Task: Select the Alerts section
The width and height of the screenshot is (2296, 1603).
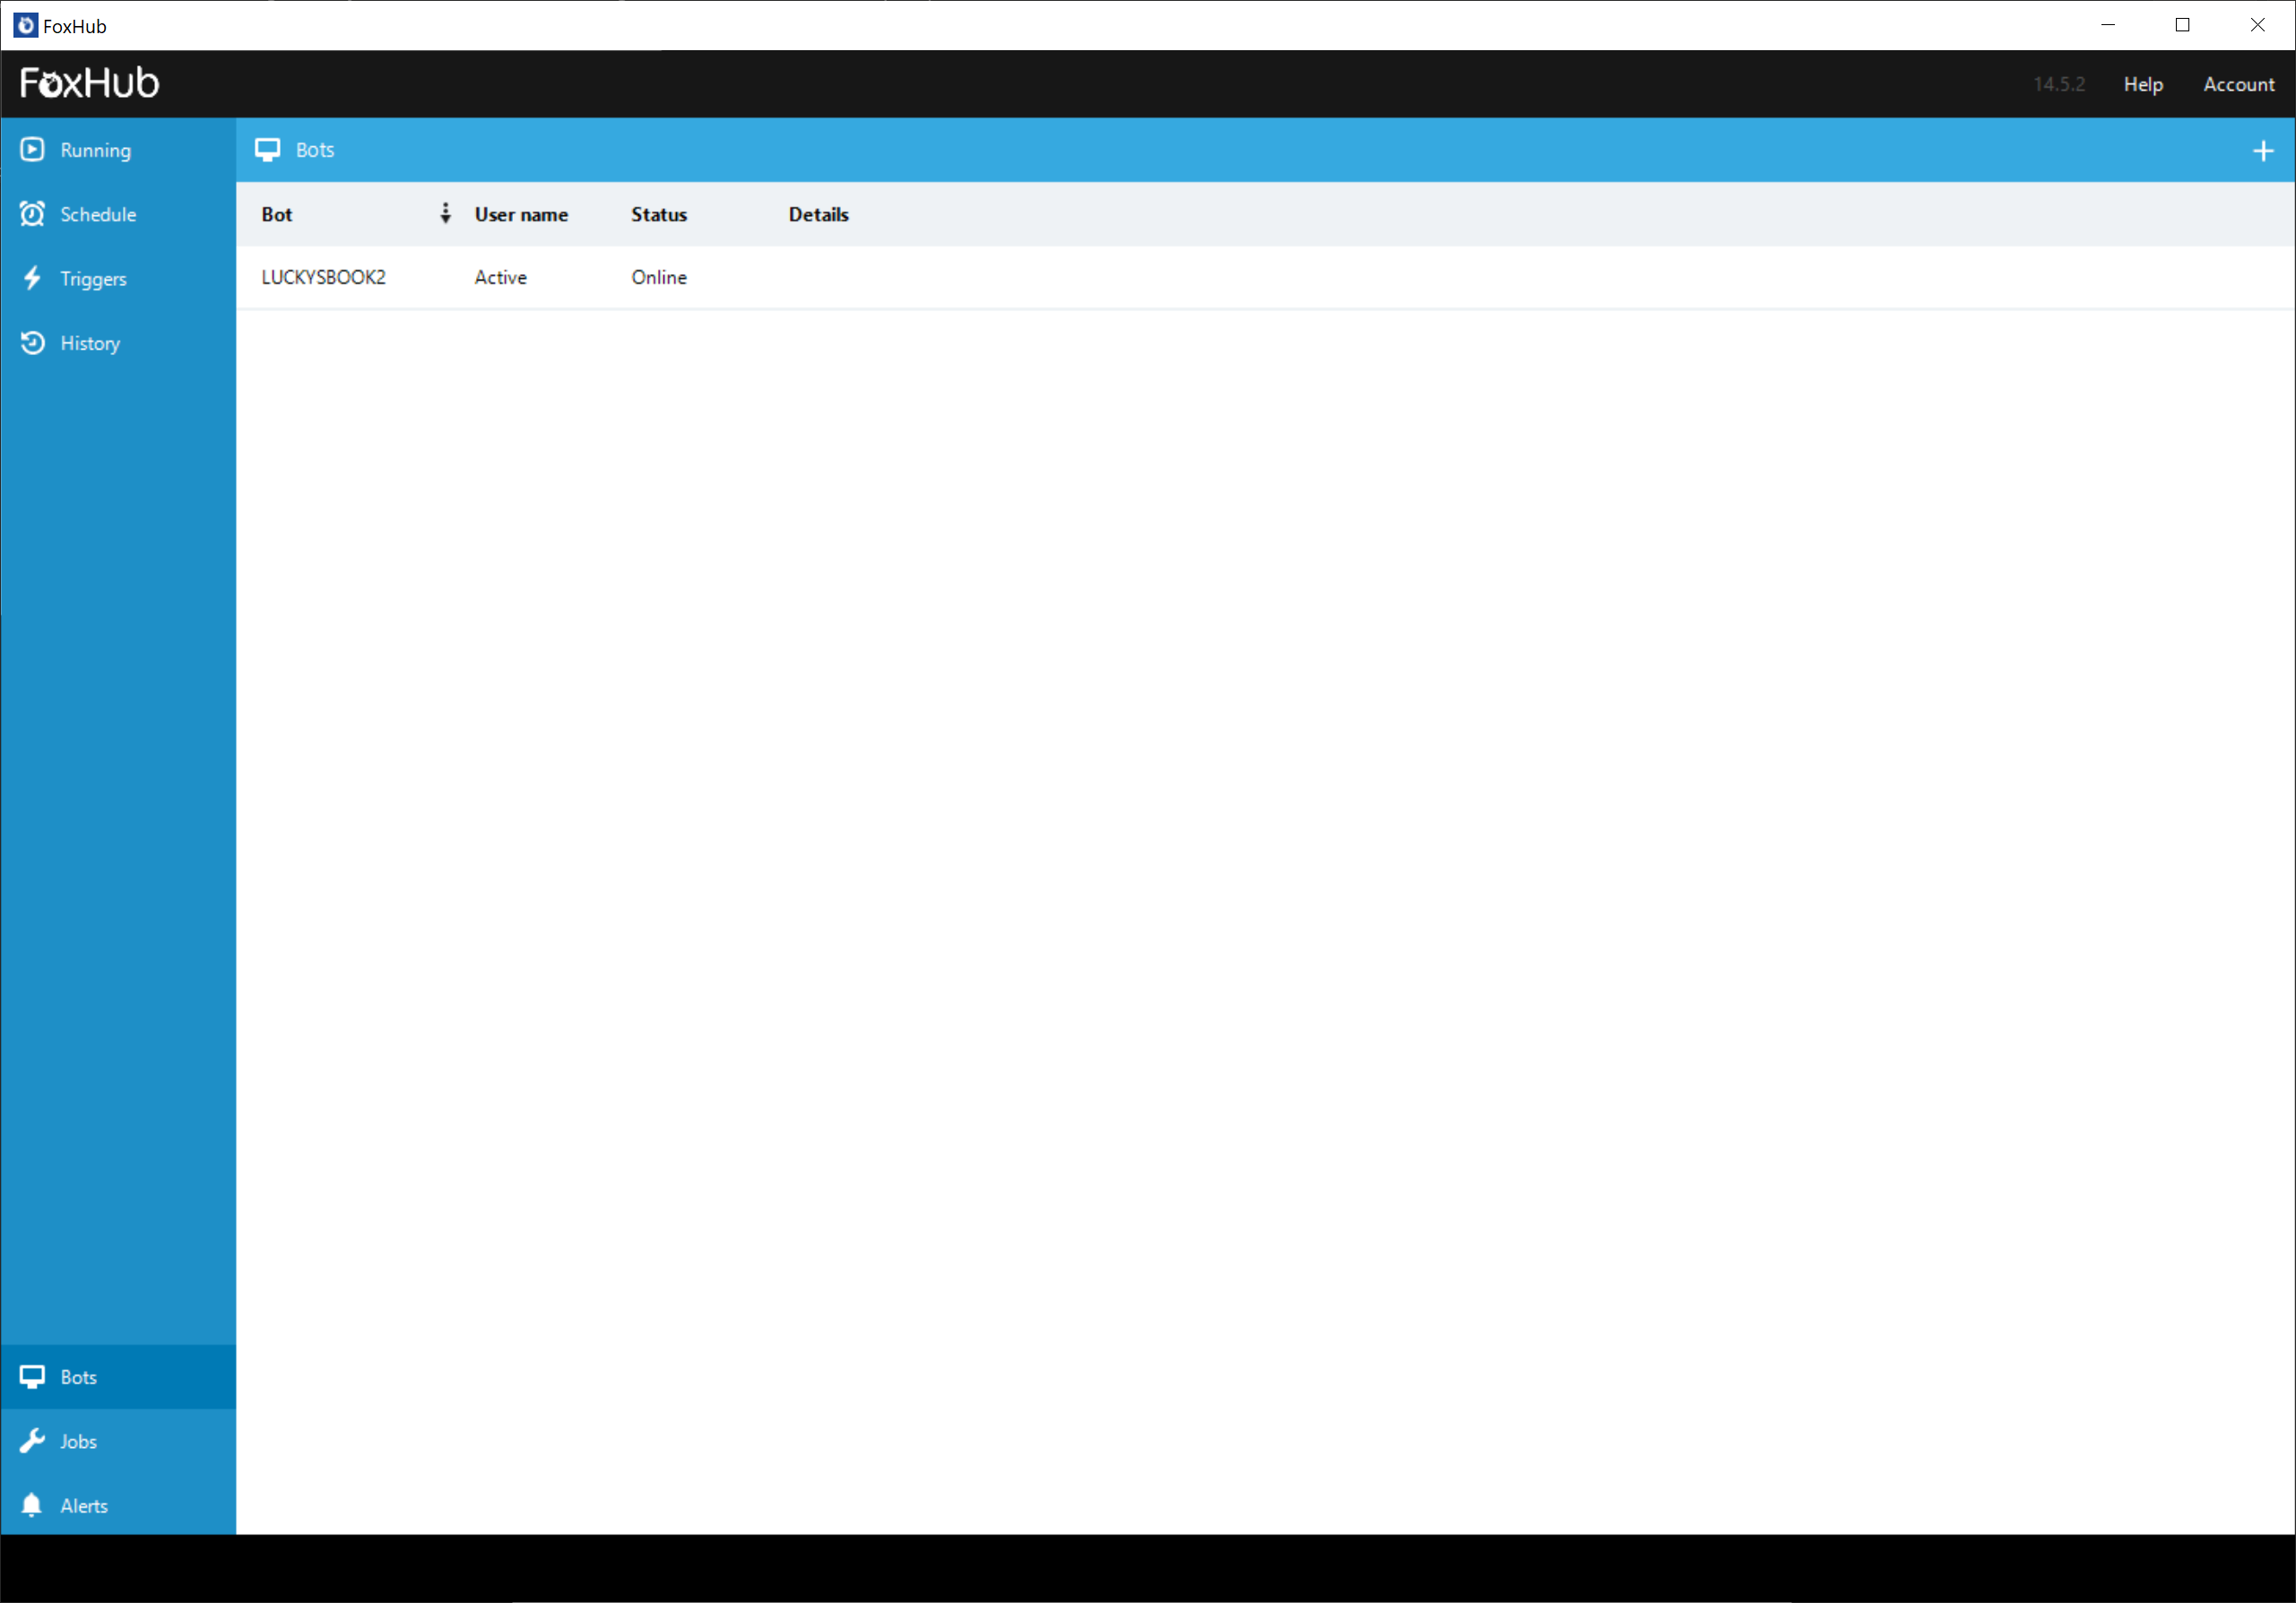Action: tap(83, 1505)
